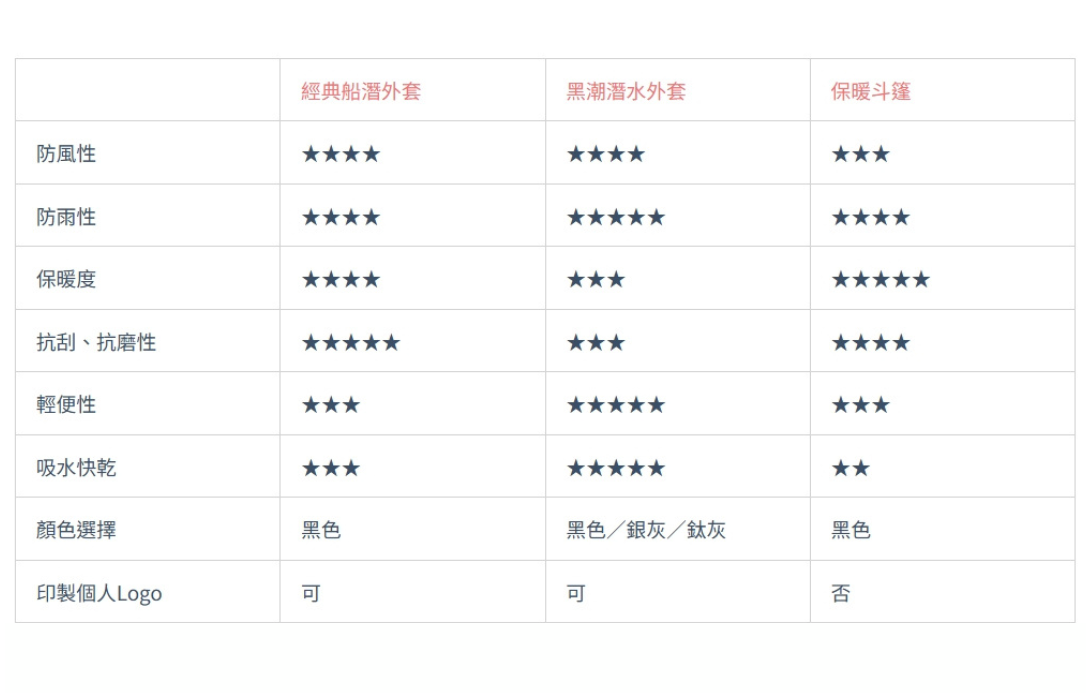Click the 防雨性 row label
This screenshot has height=693, width=1091.
[x=66, y=217]
